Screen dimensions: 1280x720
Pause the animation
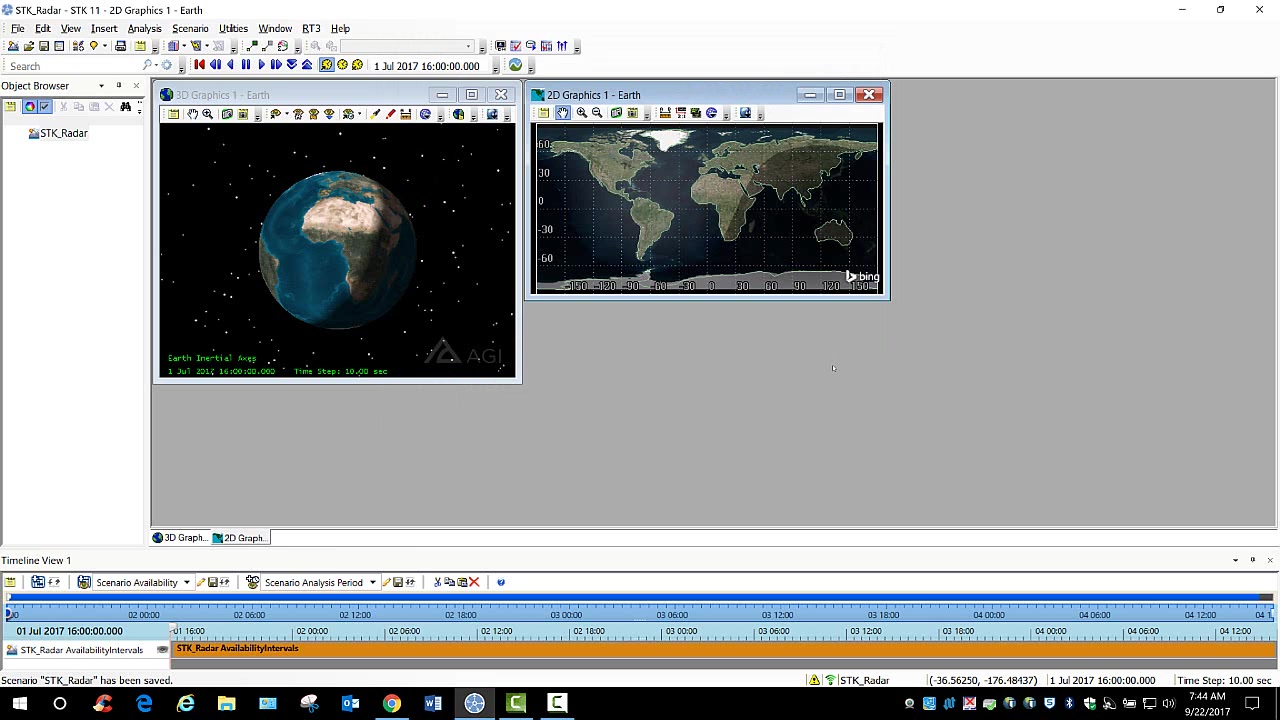[x=246, y=65]
